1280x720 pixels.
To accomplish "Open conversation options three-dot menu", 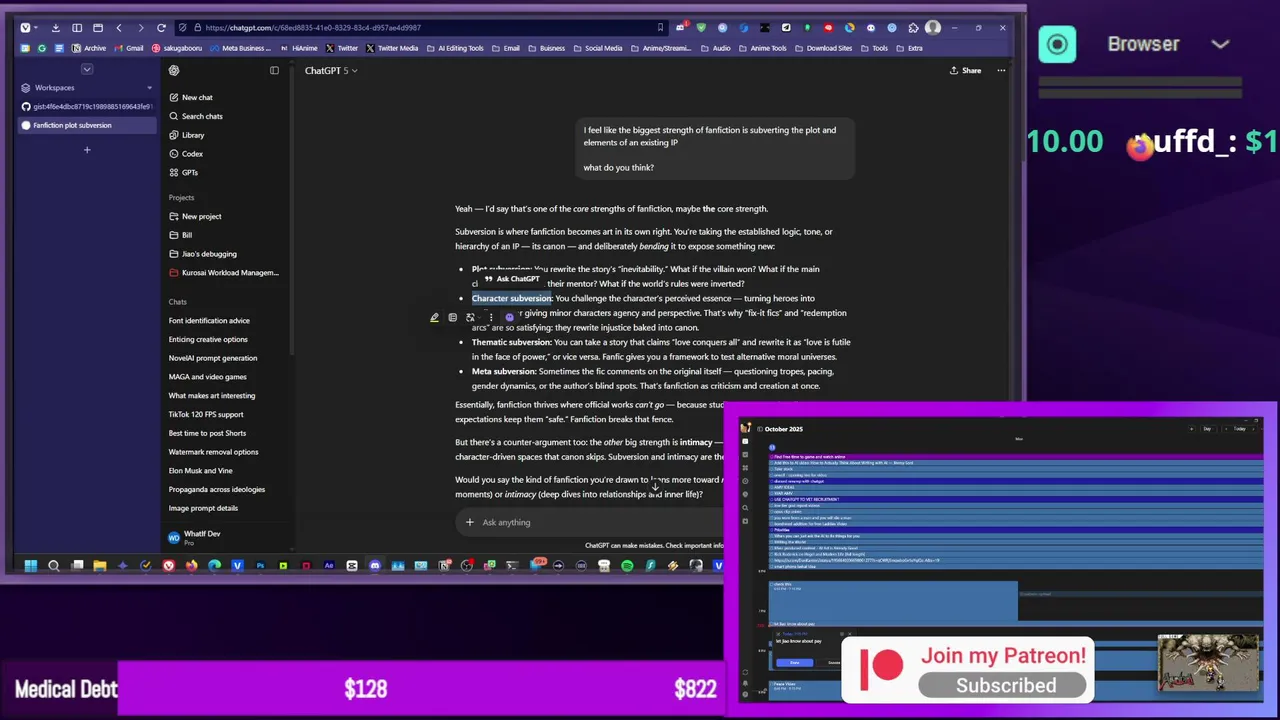I will pyautogui.click(x=1001, y=70).
